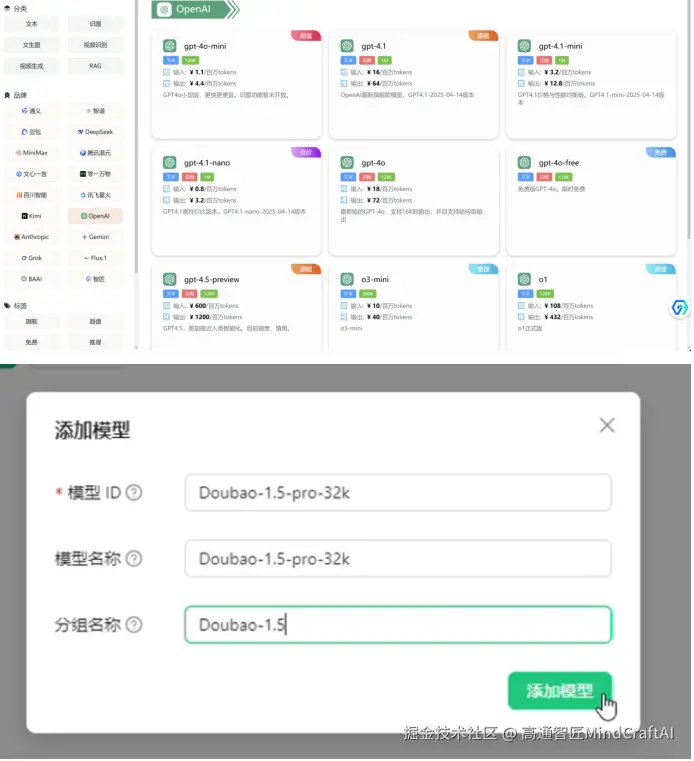Viewport: 694px width, 761px height.
Task: Toggle the 文生图 category filter
Action: 32,45
